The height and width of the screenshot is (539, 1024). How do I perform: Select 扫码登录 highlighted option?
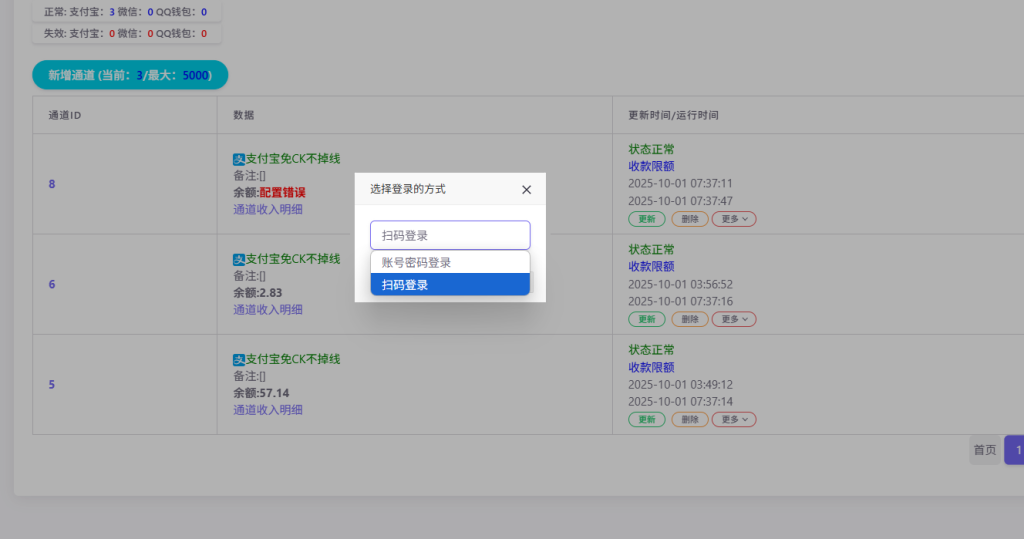point(450,285)
